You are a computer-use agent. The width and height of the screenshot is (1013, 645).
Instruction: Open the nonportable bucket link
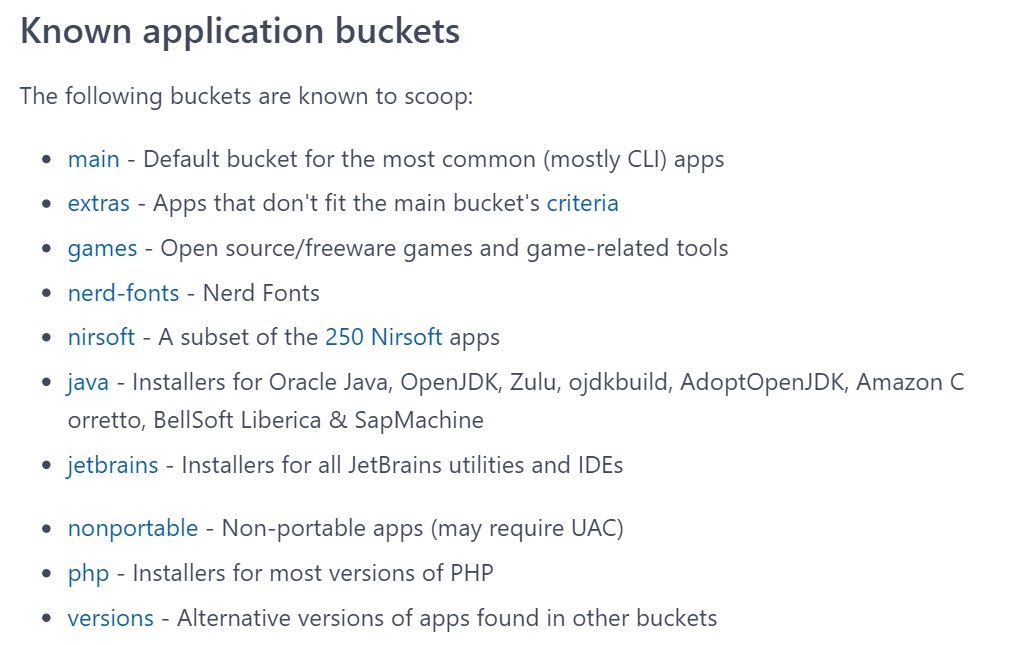point(133,529)
